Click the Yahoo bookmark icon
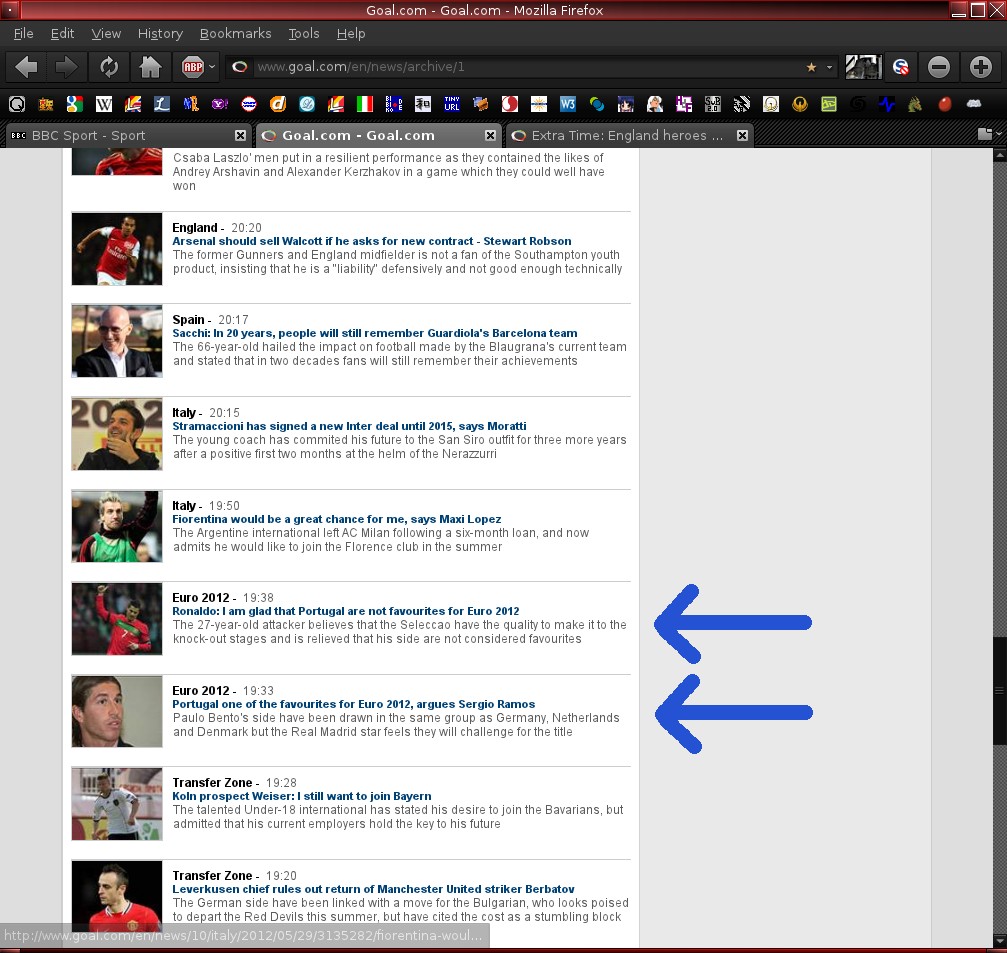The height and width of the screenshot is (953, 1007). coord(219,104)
